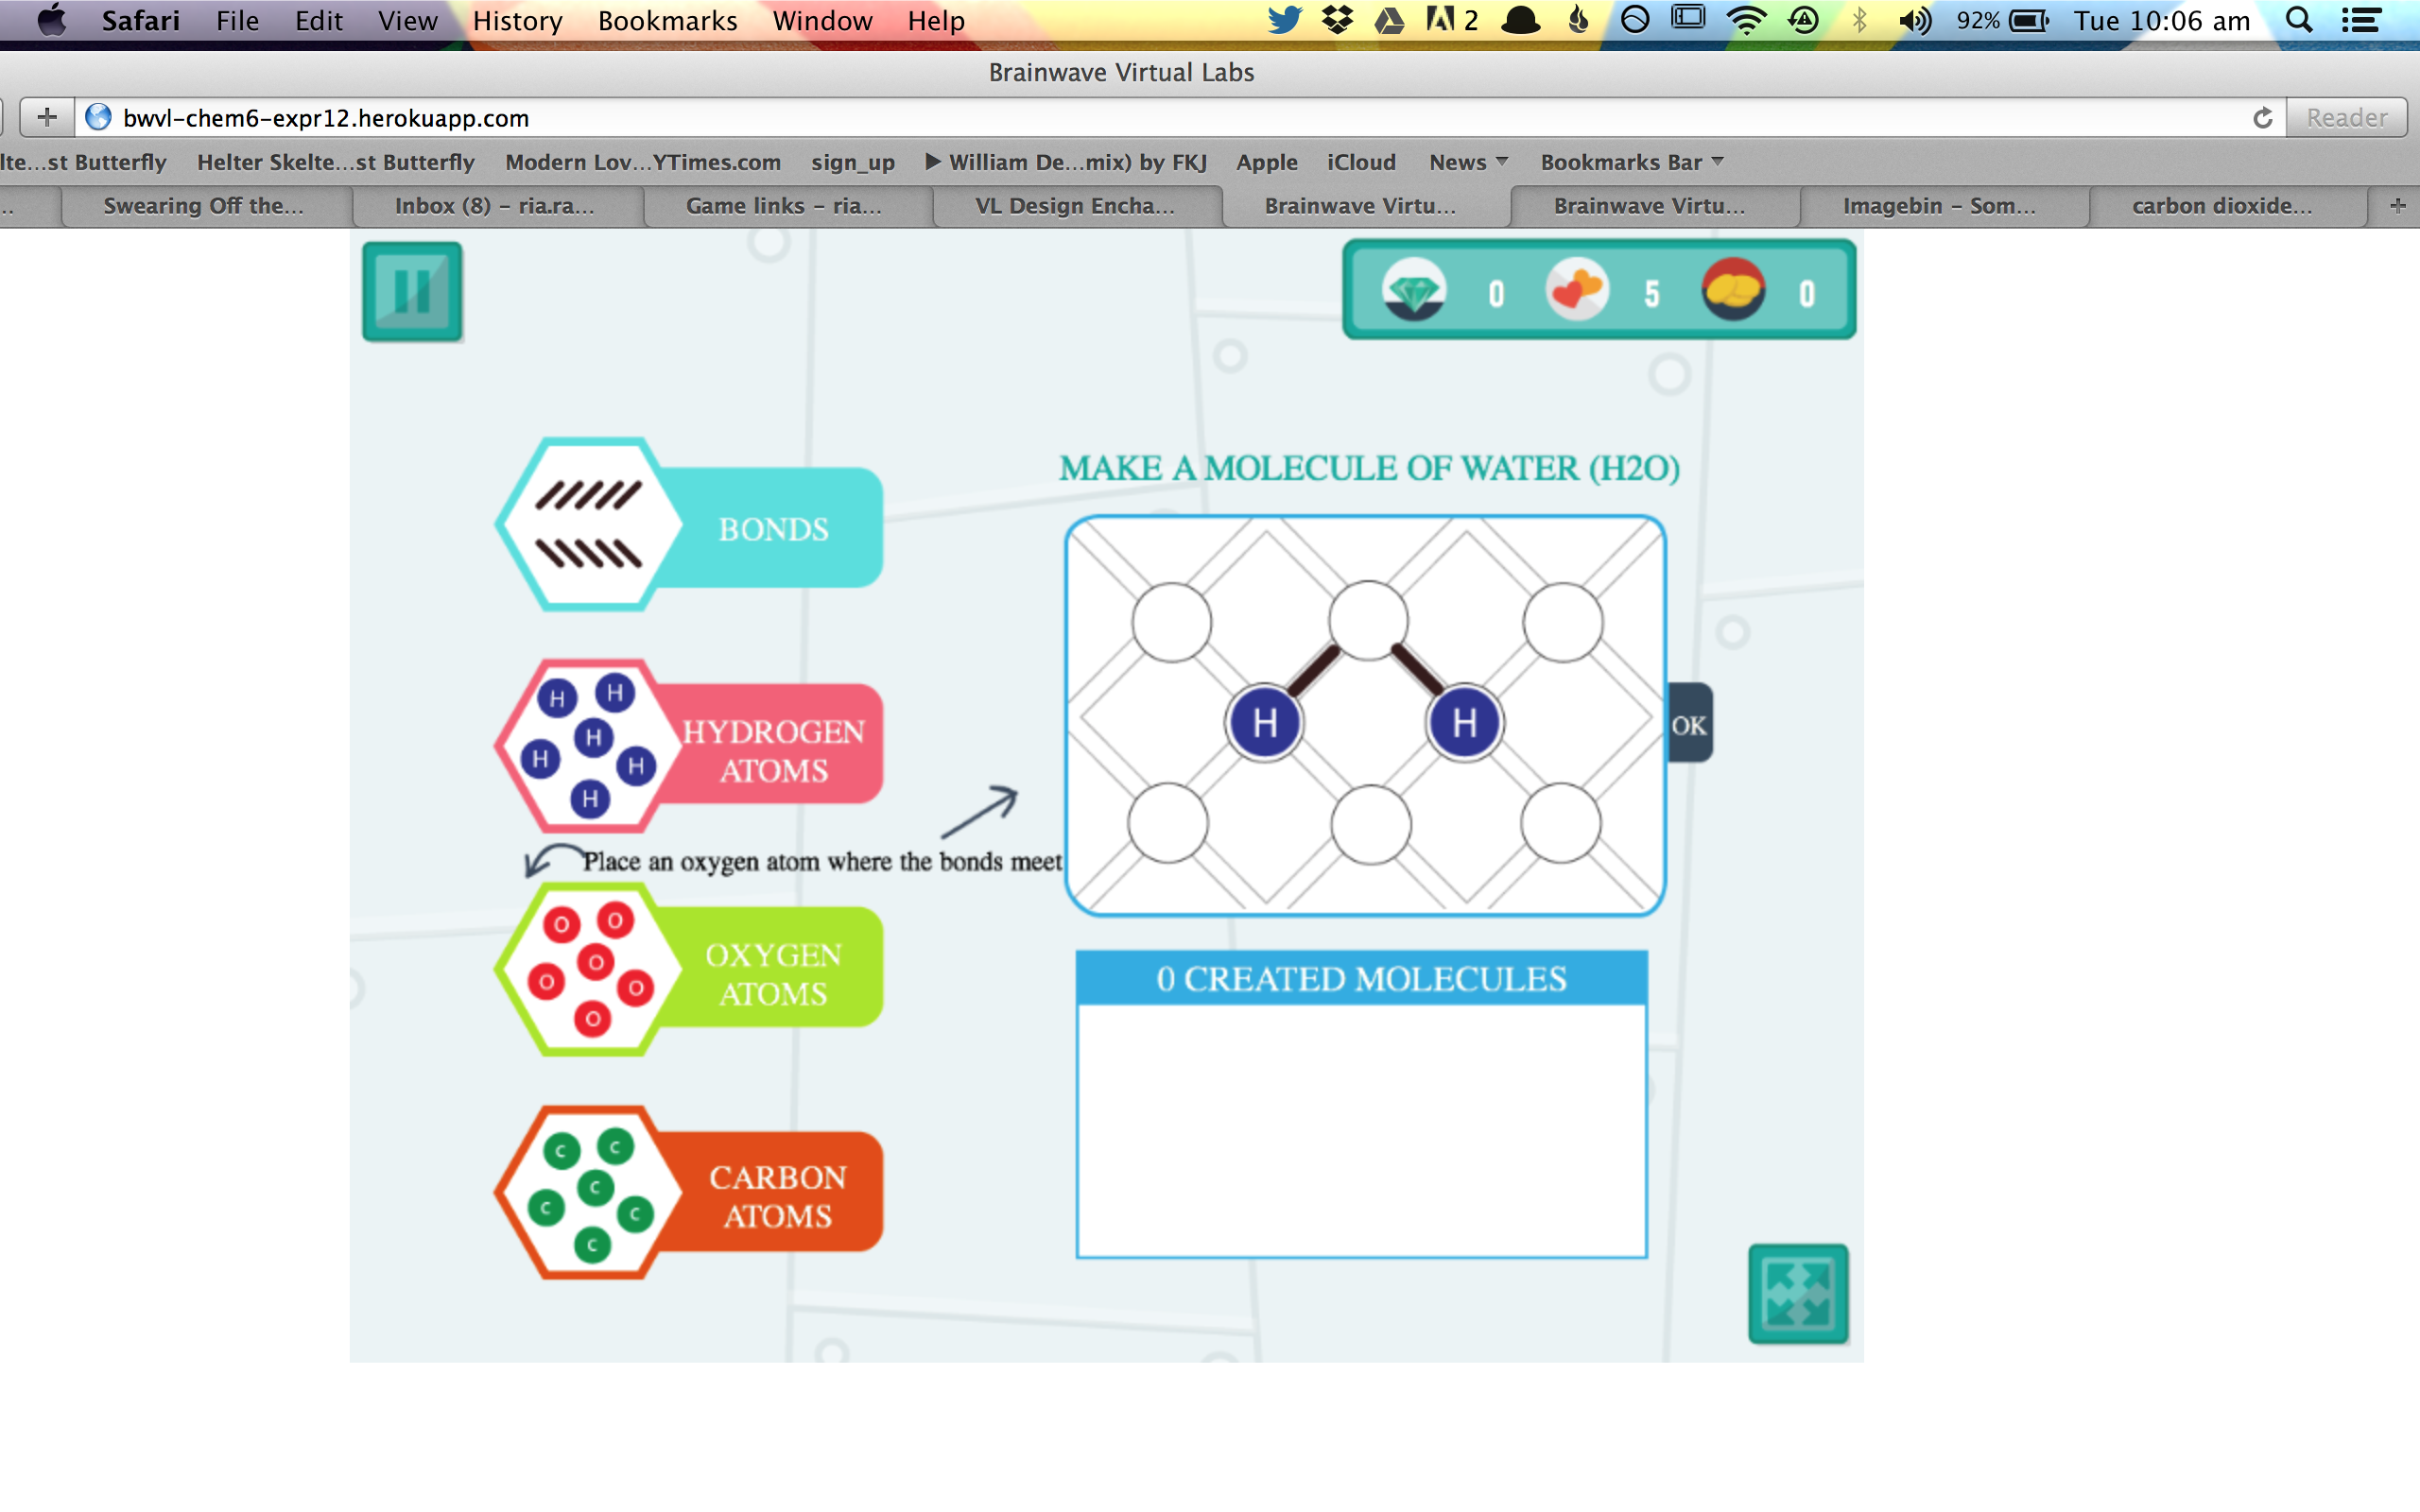The height and width of the screenshot is (1512, 2420).
Task: Click the right bond line
Action: pyautogui.click(x=1418, y=670)
